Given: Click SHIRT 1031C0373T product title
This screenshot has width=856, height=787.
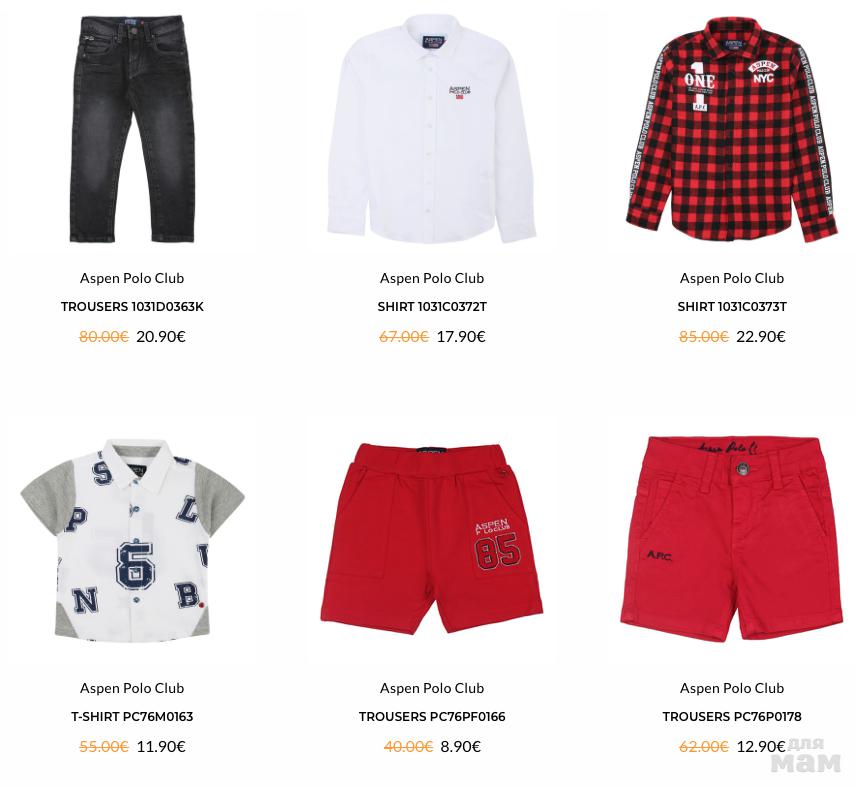Looking at the screenshot, I should (x=732, y=307).
